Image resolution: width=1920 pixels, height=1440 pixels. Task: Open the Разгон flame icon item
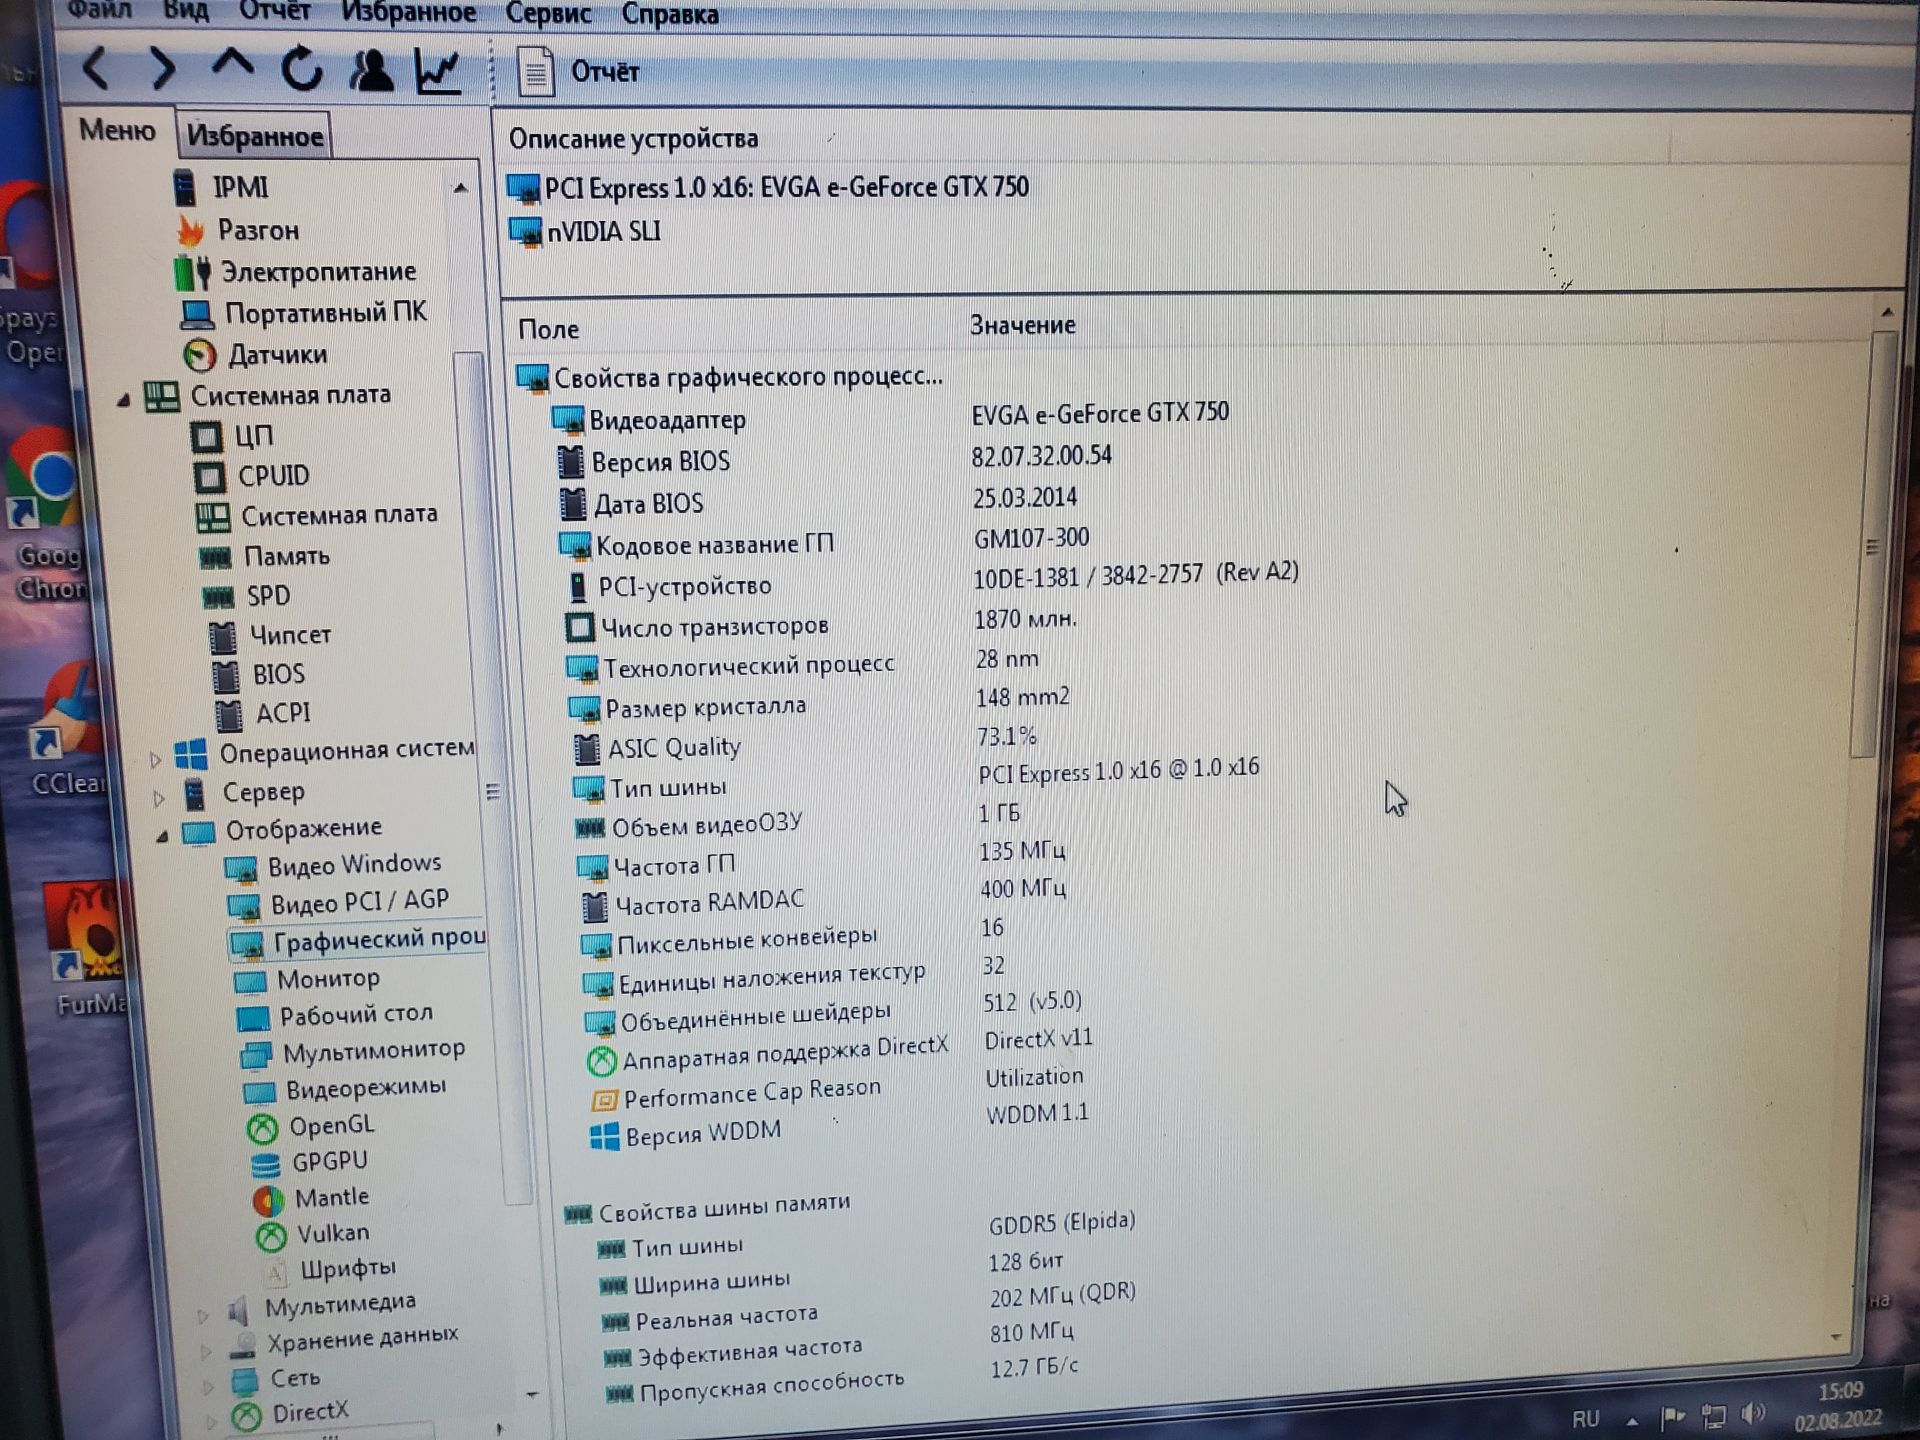tap(239, 230)
